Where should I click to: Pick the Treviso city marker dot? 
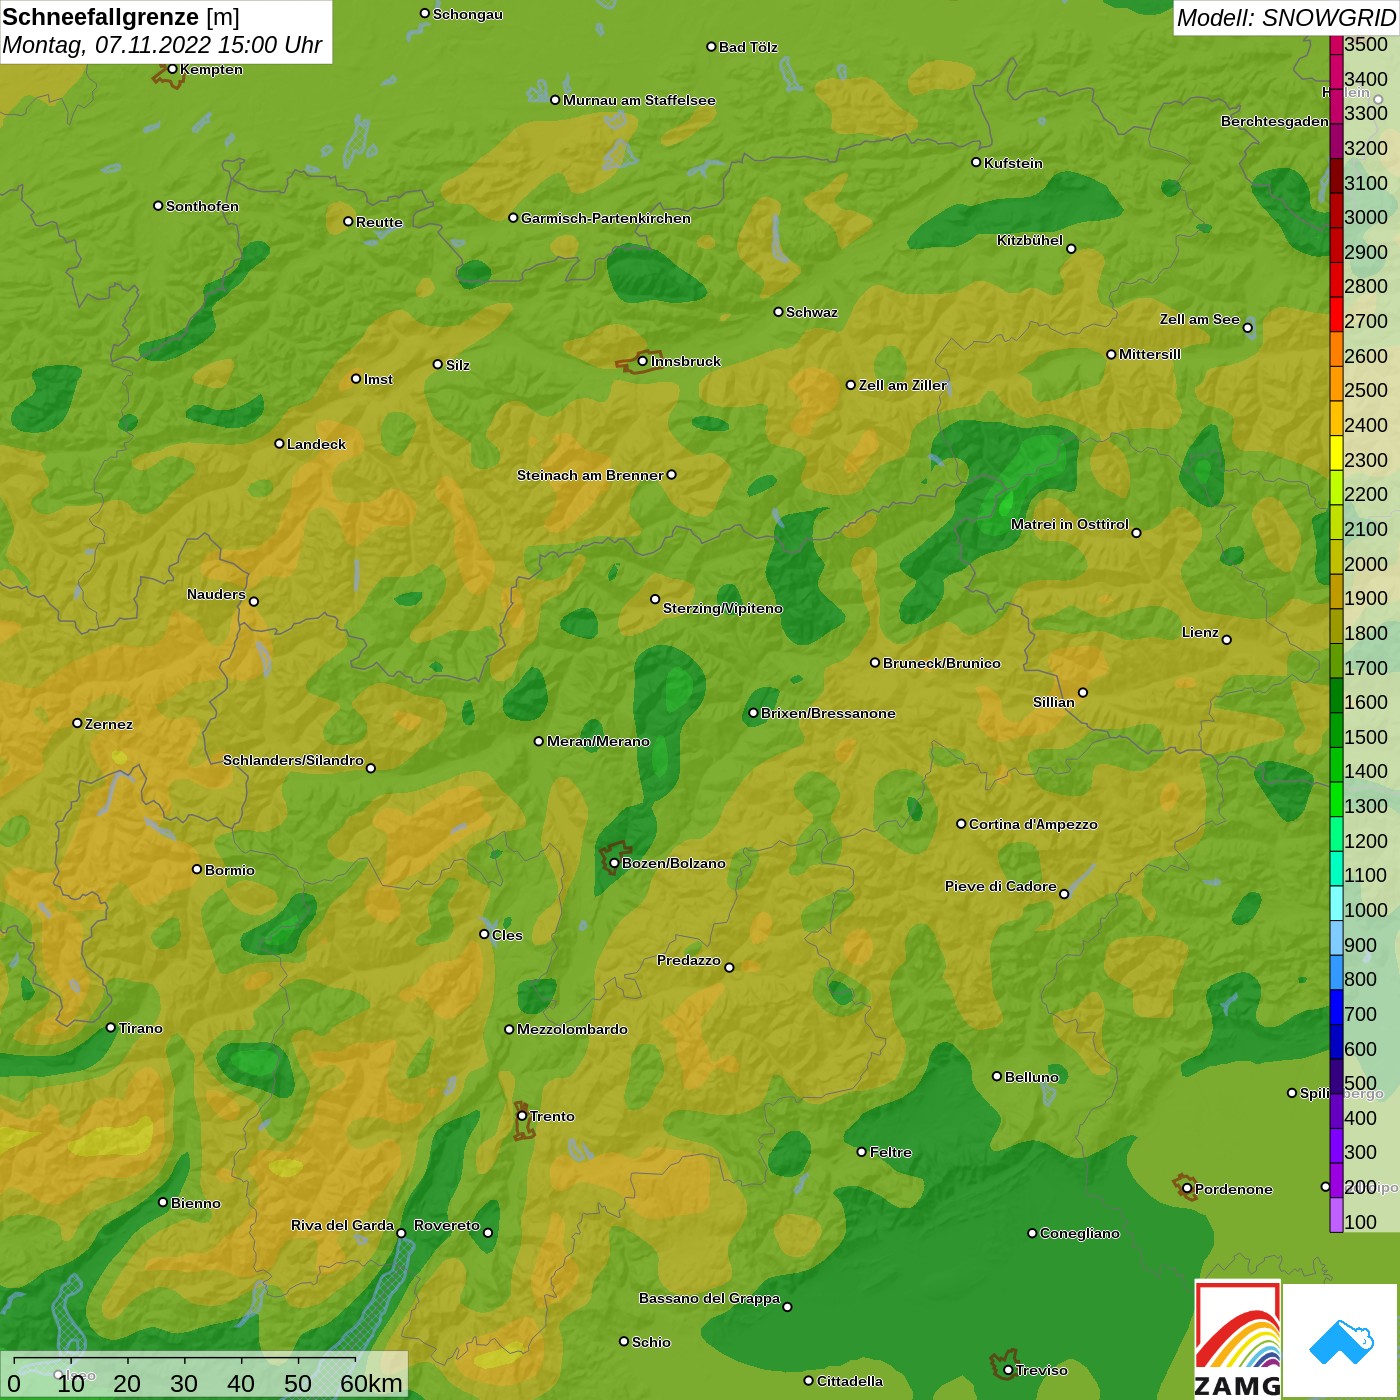1008,1370
